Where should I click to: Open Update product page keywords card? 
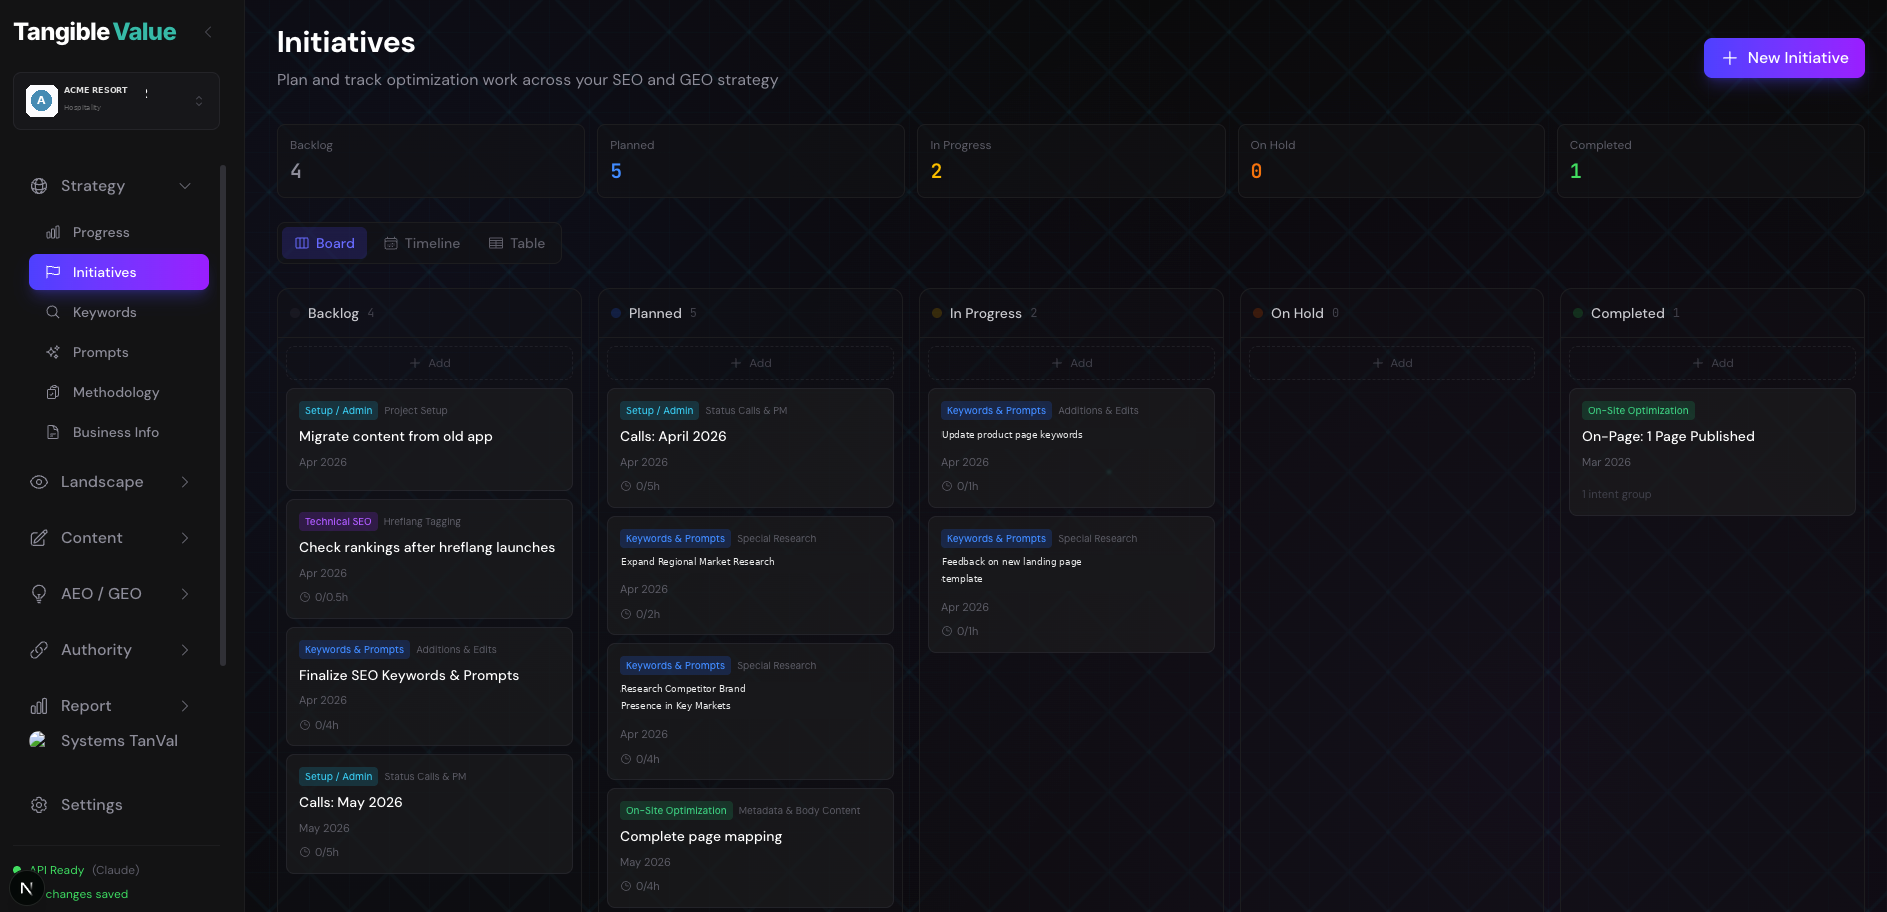[x=1071, y=448]
